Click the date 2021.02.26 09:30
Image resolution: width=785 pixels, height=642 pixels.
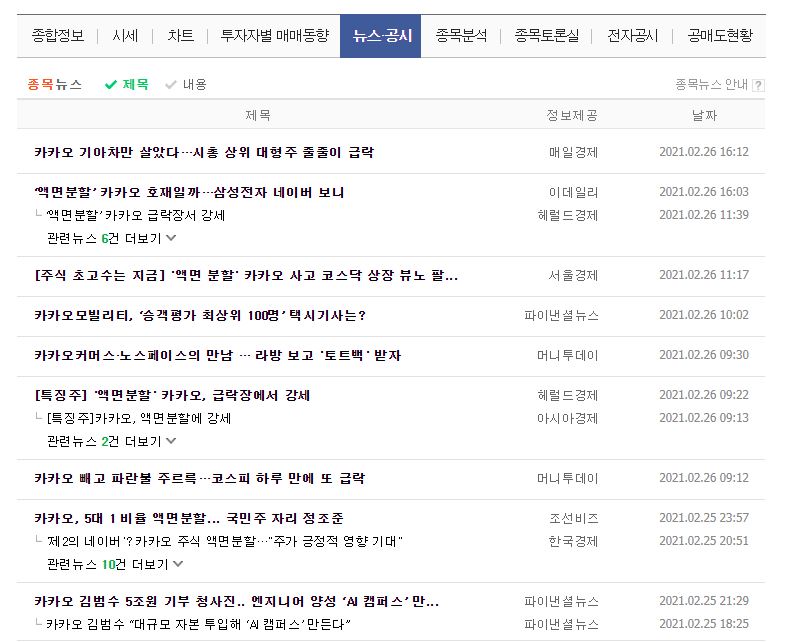click(x=704, y=355)
